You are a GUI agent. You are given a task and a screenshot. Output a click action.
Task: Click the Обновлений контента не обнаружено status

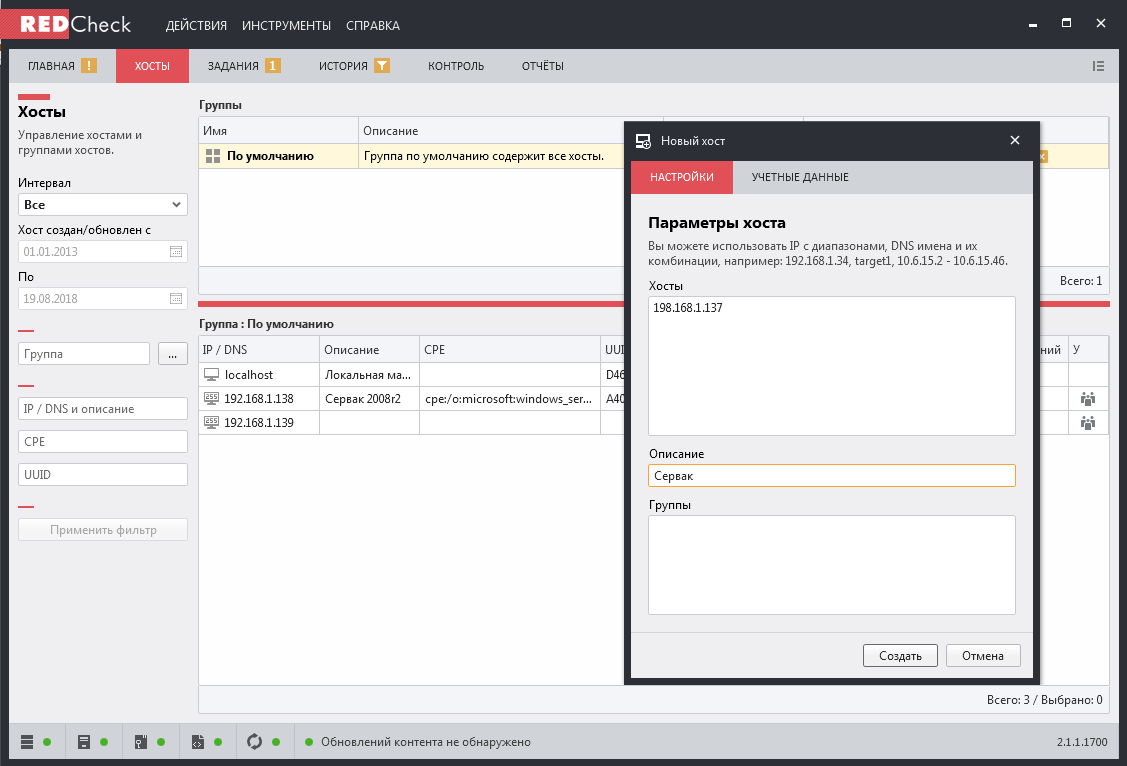(x=426, y=742)
